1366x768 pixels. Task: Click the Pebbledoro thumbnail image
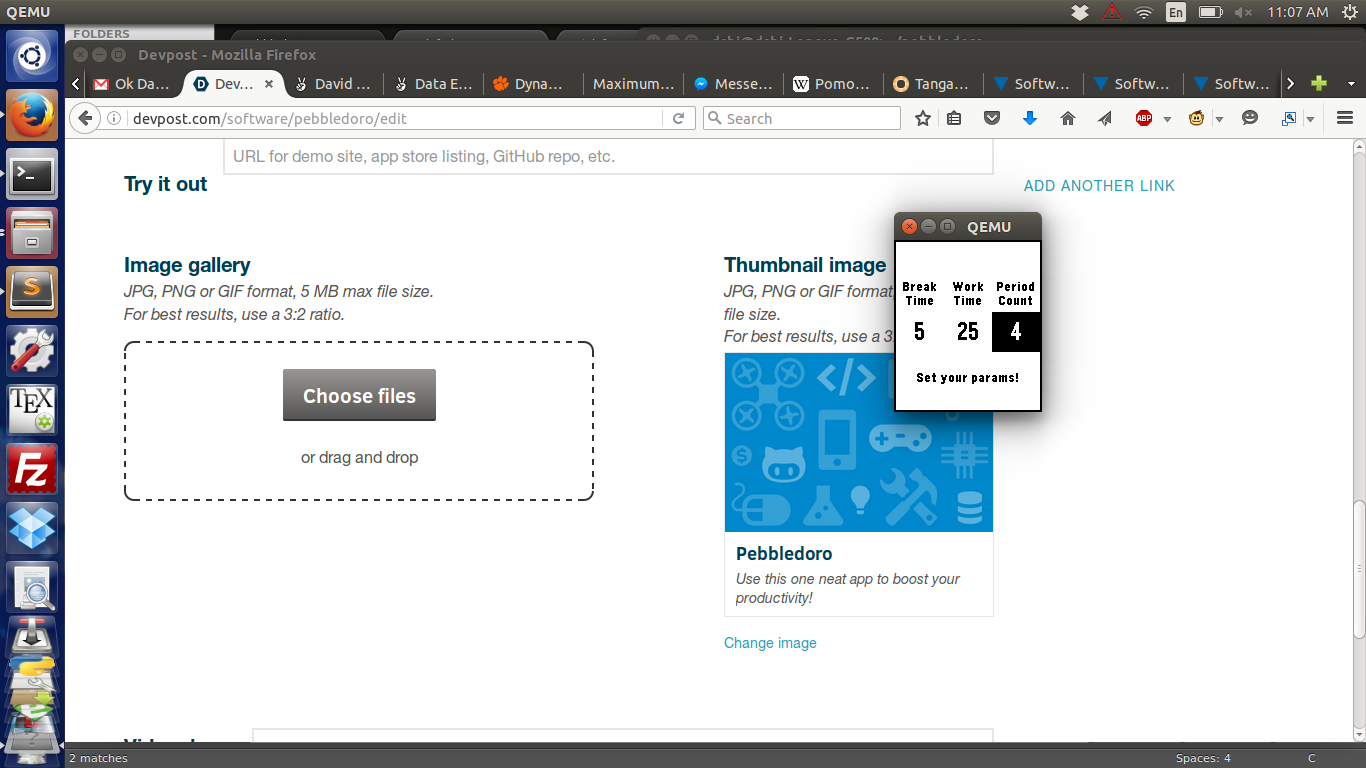pyautogui.click(x=859, y=441)
